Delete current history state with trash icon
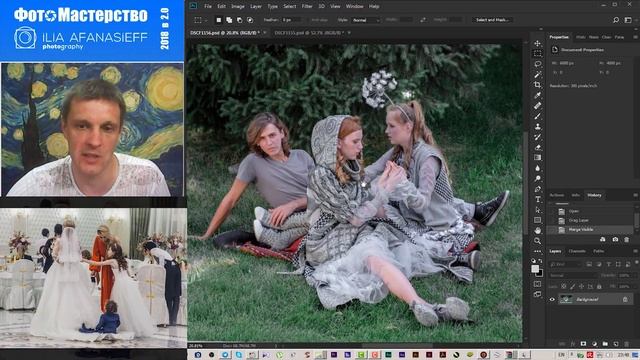640x360 pixels. click(x=627, y=240)
